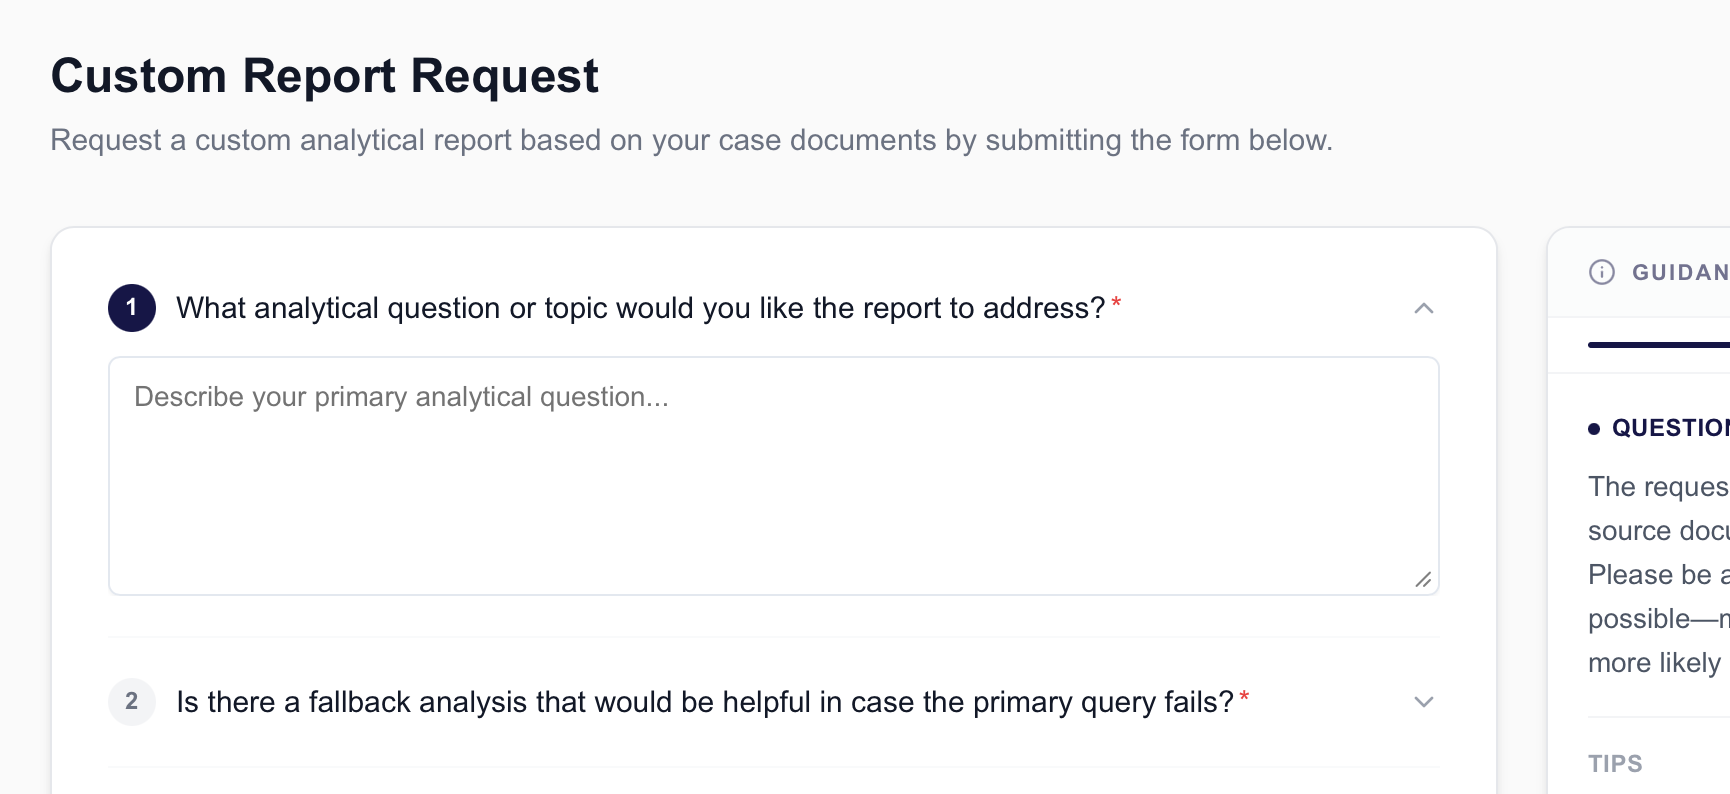Click the red asterisk after question 2
The height and width of the screenshot is (794, 1730).
tap(1243, 695)
